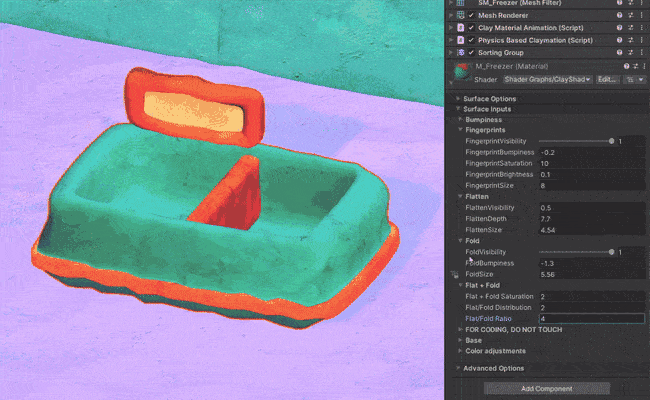Open help for Mesh Renderer component

620,16
